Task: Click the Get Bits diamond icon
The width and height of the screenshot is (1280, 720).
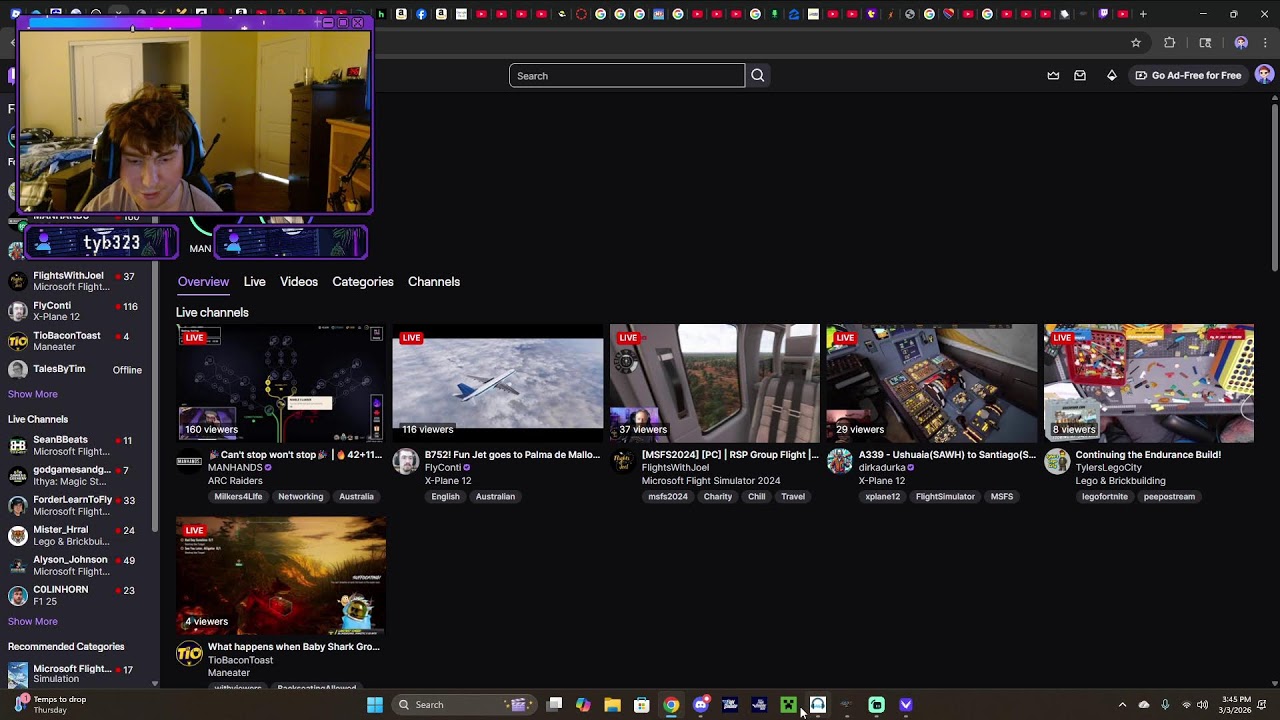Action: click(1112, 75)
